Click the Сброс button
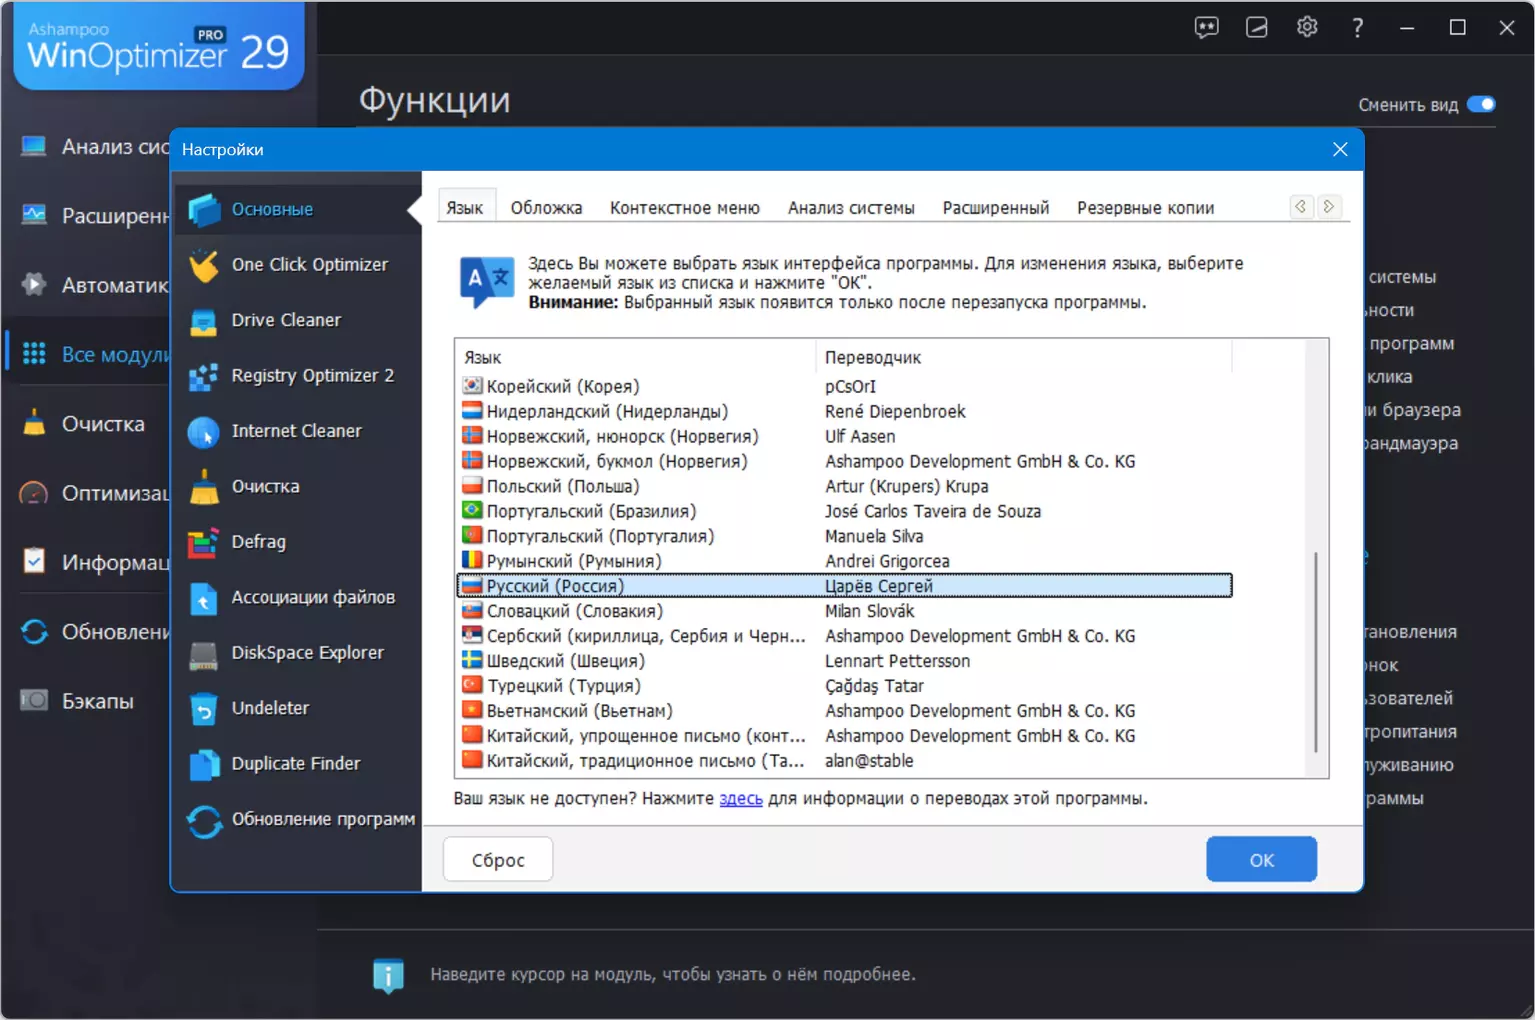Screen dimensions: 1535x1020 pyautogui.click(x=498, y=860)
